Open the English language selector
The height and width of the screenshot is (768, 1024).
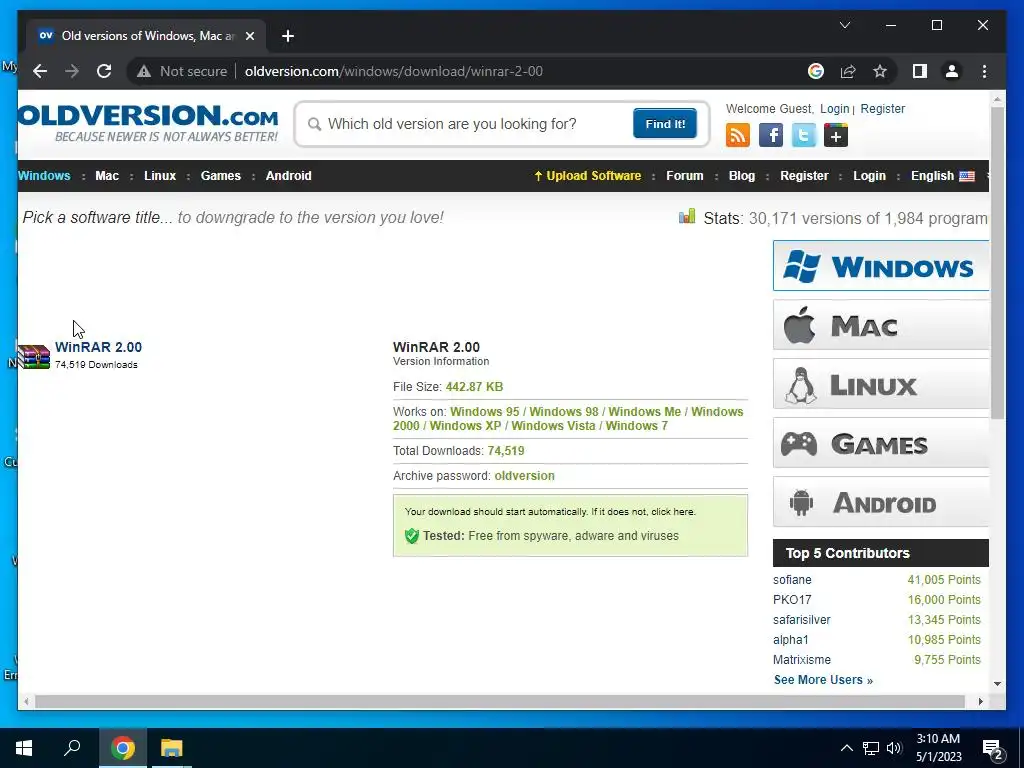point(943,176)
